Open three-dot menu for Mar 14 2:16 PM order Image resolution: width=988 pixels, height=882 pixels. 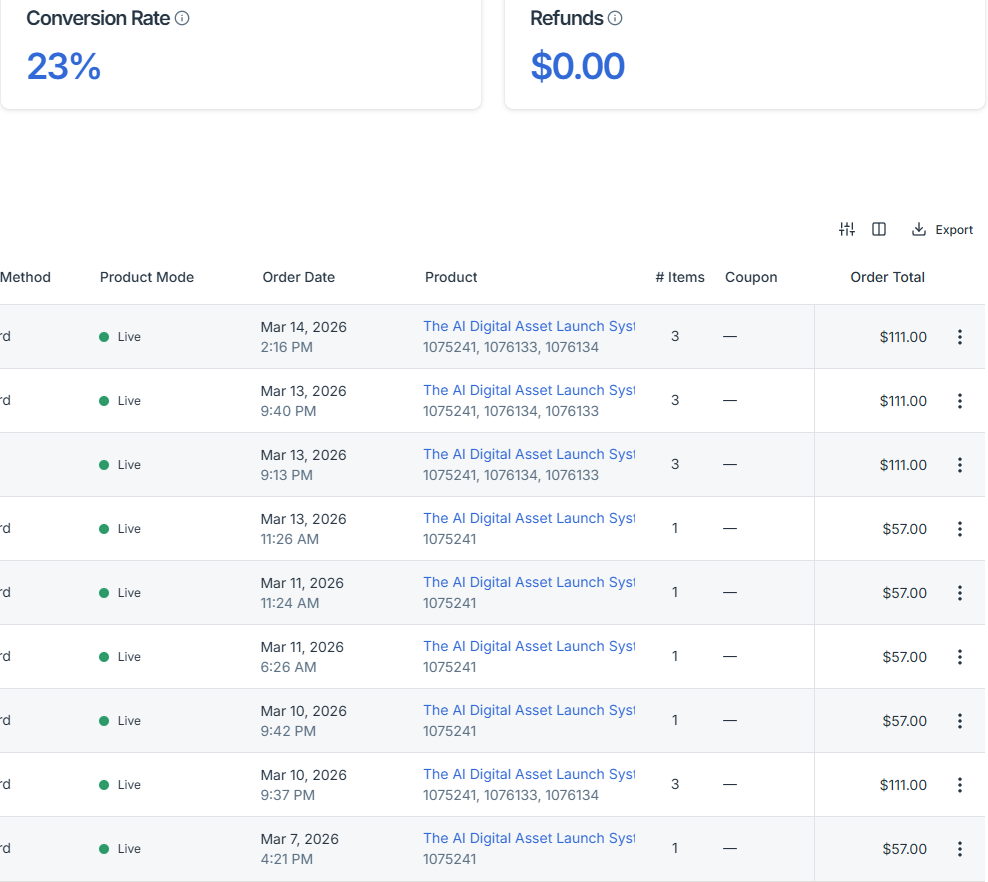tap(960, 337)
